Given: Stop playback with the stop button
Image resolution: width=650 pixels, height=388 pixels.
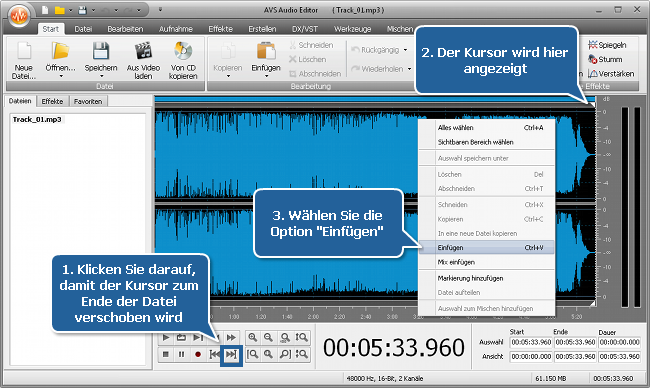Looking at the screenshot, I should (x=166, y=354).
